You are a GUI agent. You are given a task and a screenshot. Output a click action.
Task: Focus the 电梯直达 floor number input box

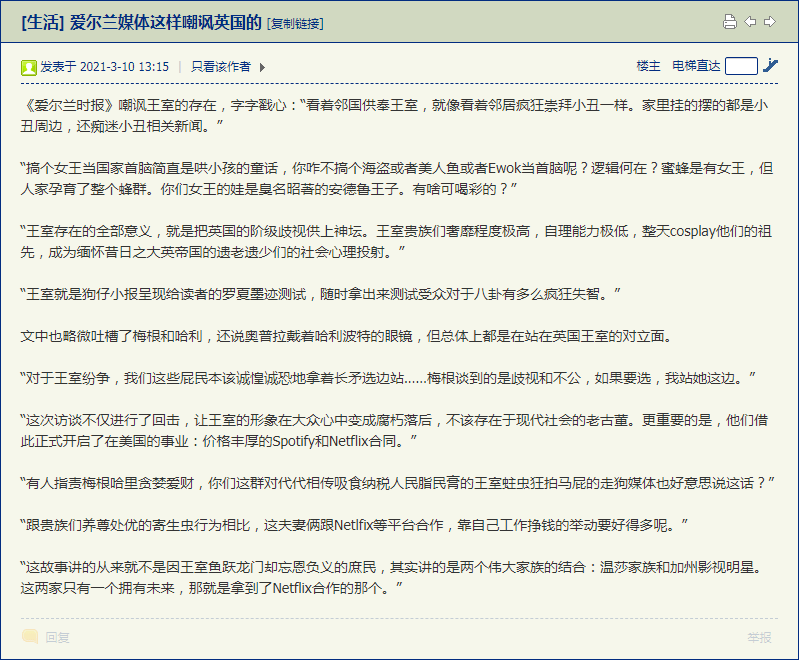coord(741,66)
